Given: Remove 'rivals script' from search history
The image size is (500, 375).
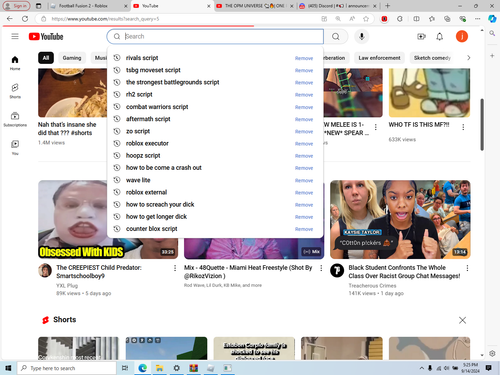Looking at the screenshot, I should [x=304, y=58].
